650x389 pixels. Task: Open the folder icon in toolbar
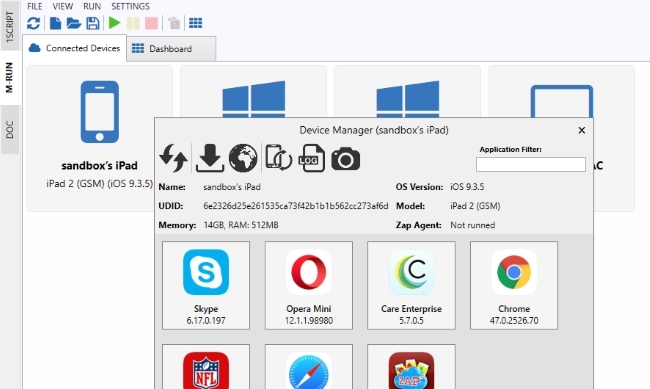[x=74, y=23]
